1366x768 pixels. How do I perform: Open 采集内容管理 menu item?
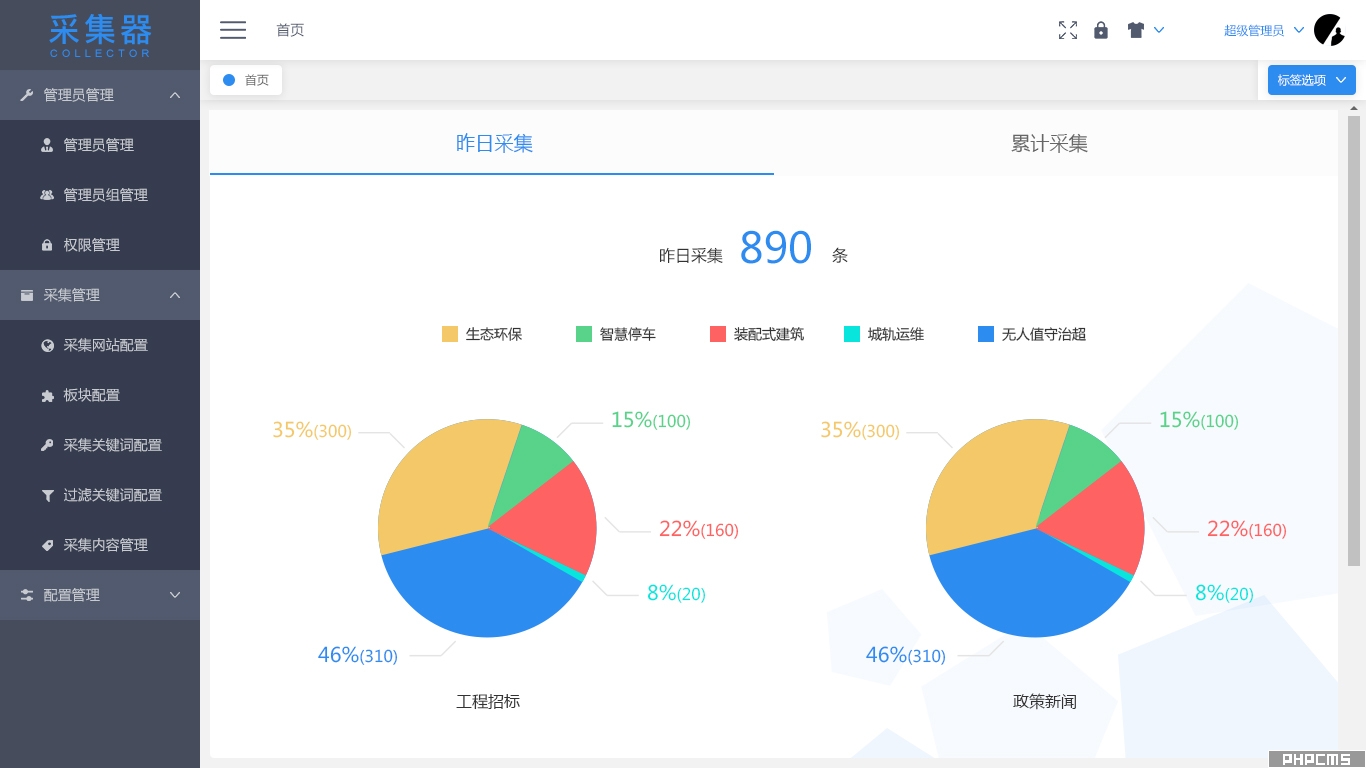tap(100, 545)
